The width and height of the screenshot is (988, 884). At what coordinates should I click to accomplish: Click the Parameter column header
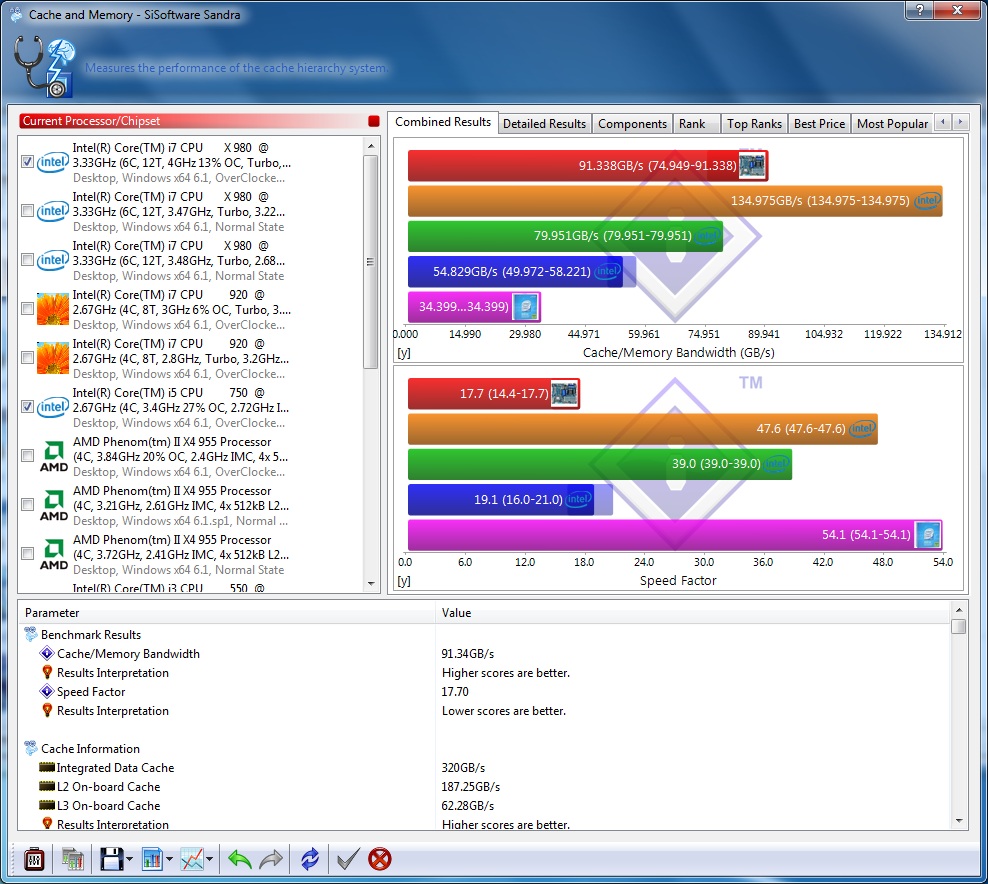pos(227,612)
